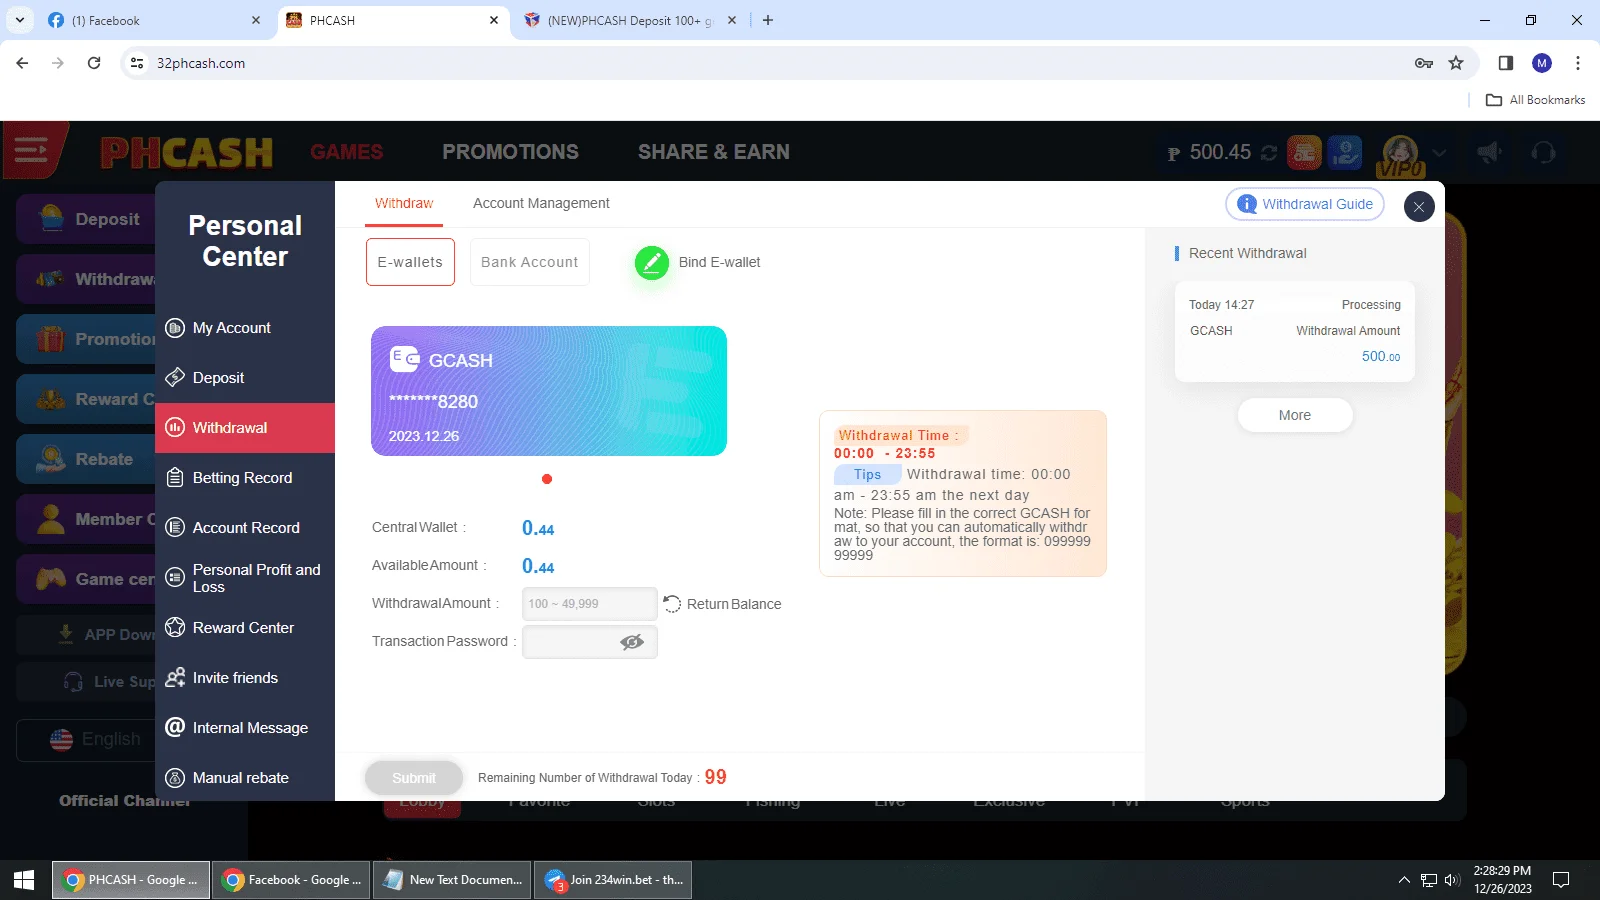Click the recent GCASH 500.00 withdrawal entry

[1295, 331]
